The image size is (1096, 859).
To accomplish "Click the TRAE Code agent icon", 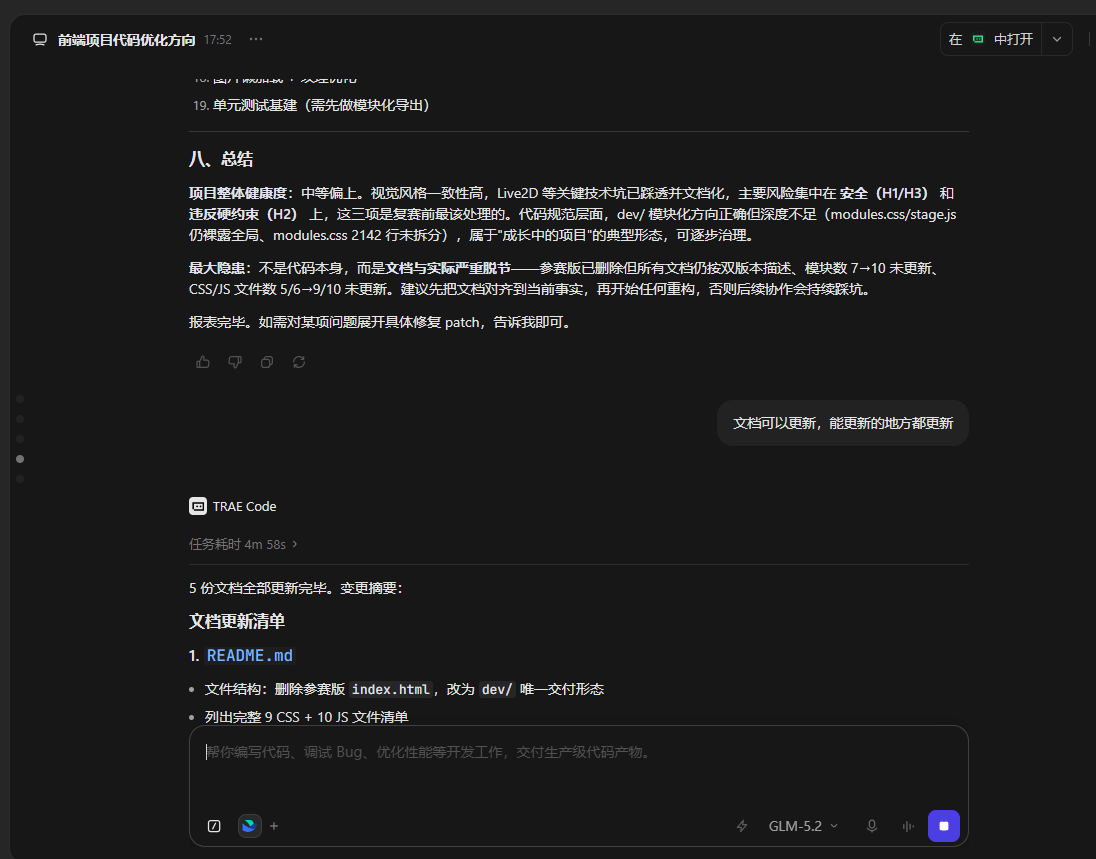I will [198, 506].
